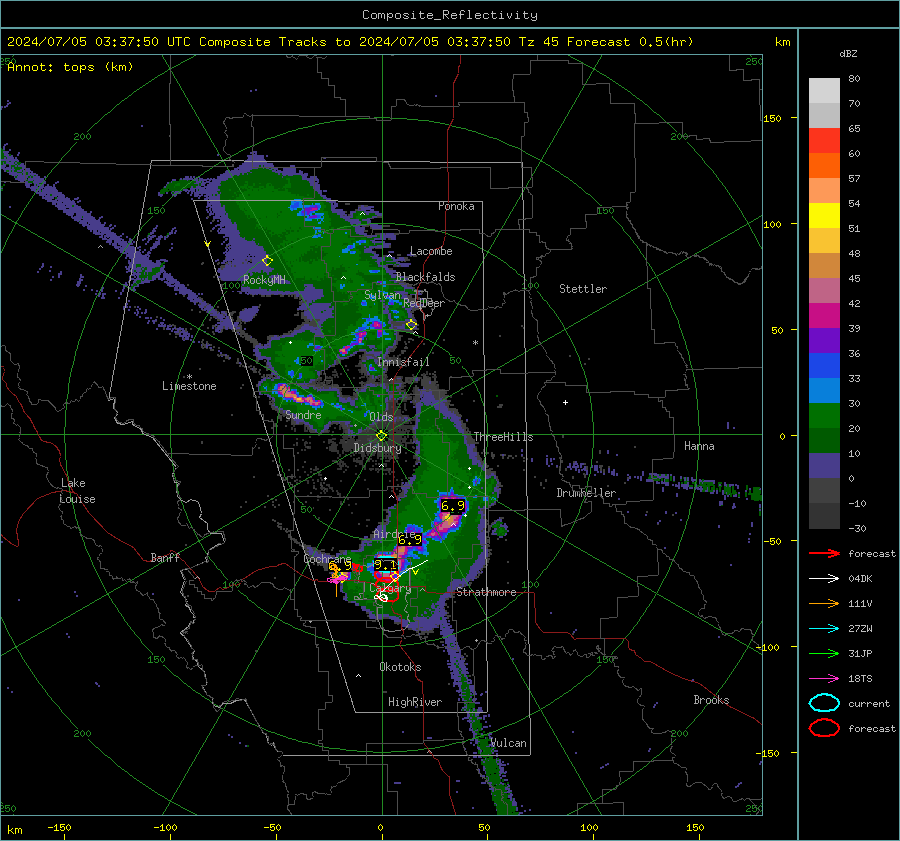Click the Limestone label
The width and height of the screenshot is (900, 841).
(189, 386)
